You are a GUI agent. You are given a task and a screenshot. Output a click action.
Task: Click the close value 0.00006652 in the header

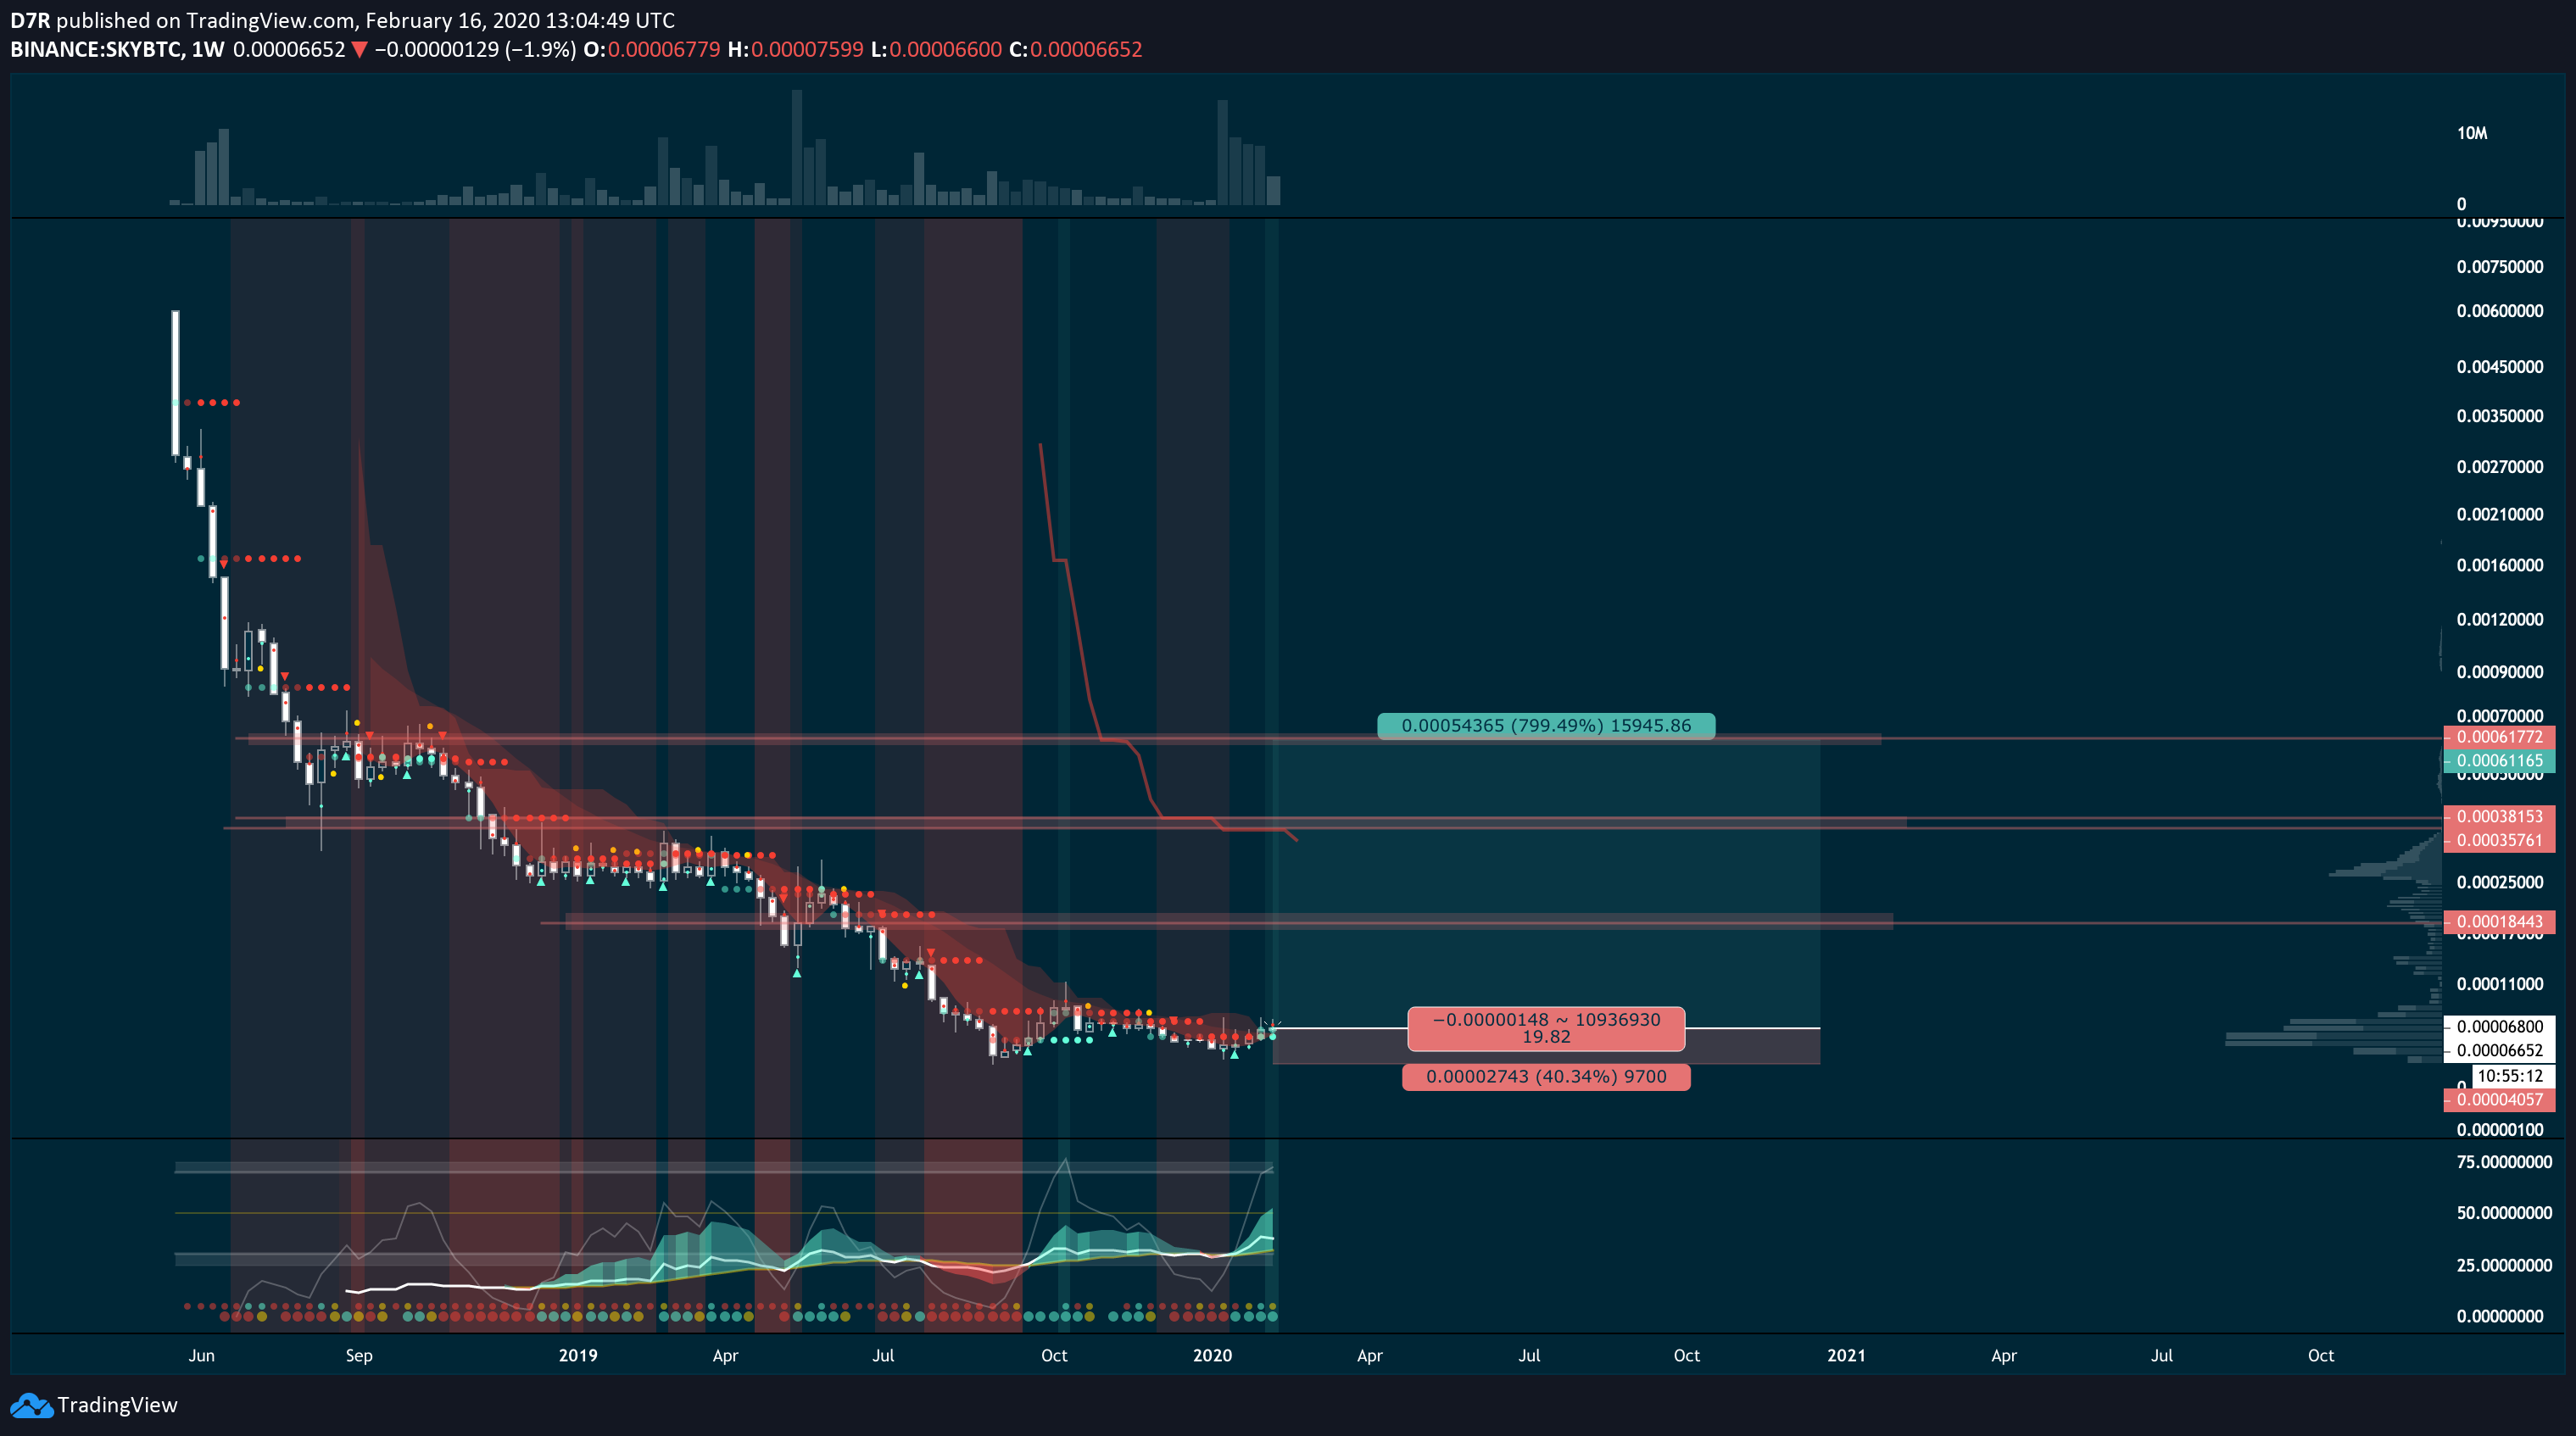[x=1086, y=49]
